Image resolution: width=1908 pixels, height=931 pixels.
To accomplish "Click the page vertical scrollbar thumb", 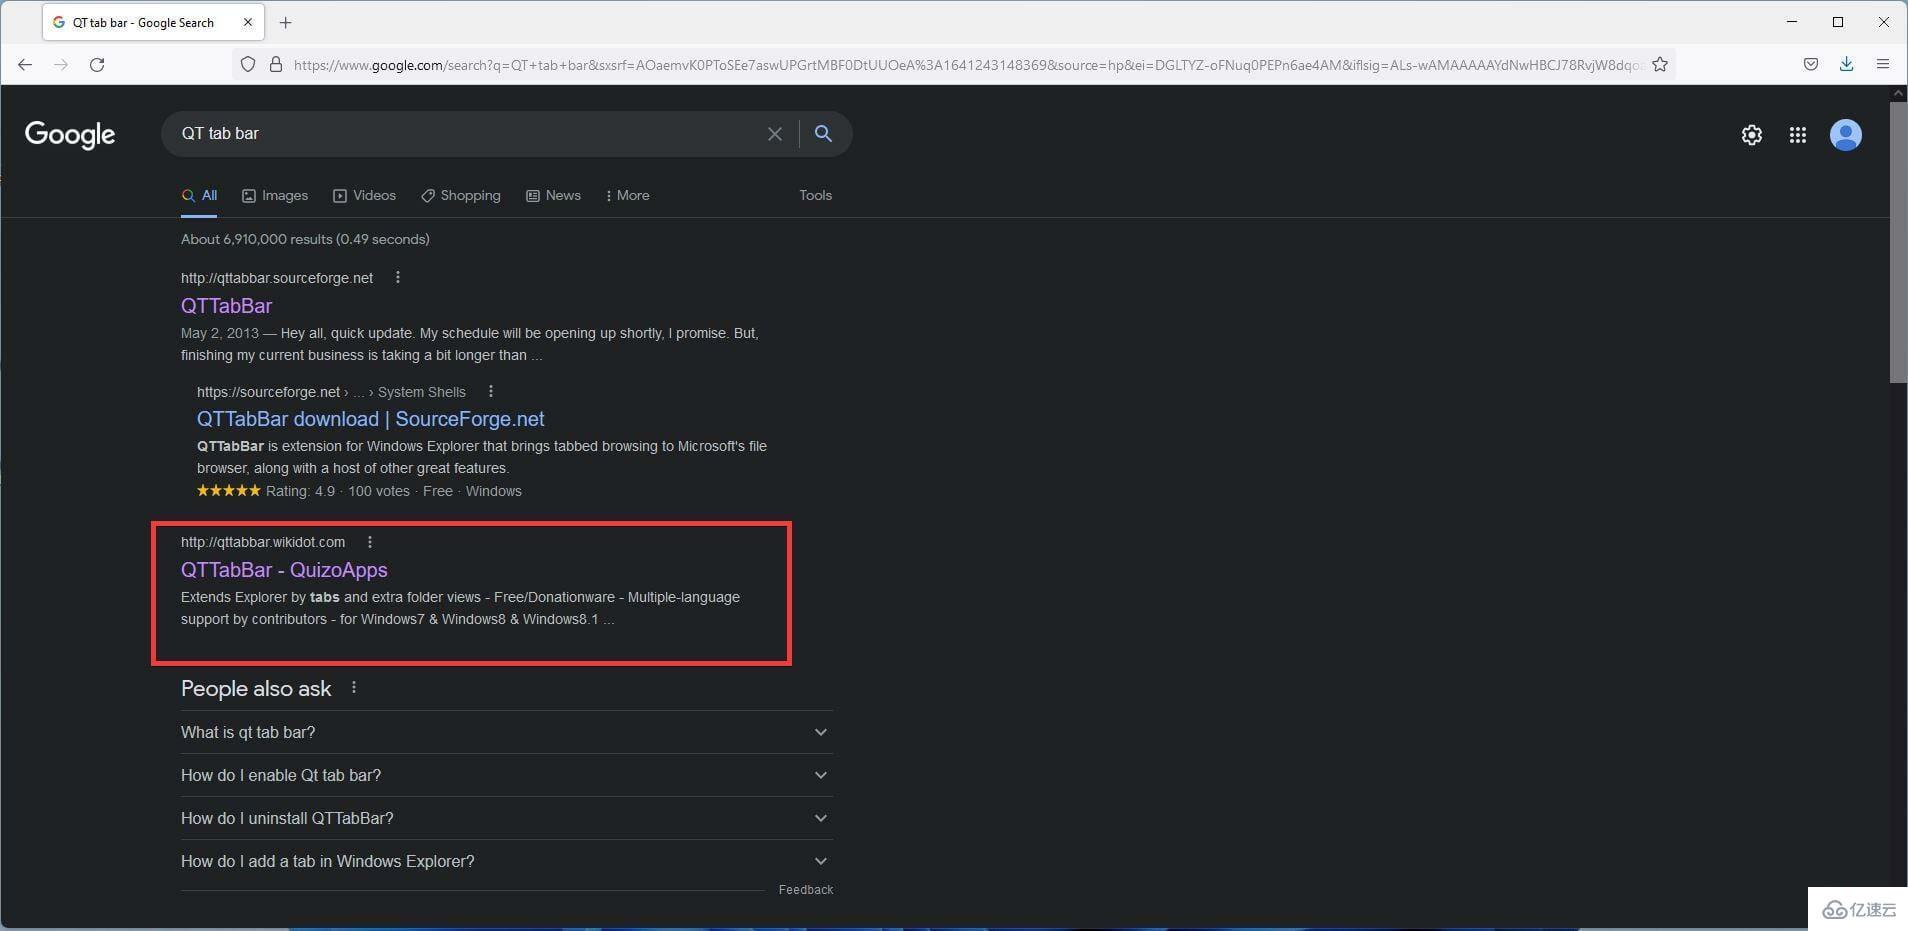I will [x=1898, y=240].
